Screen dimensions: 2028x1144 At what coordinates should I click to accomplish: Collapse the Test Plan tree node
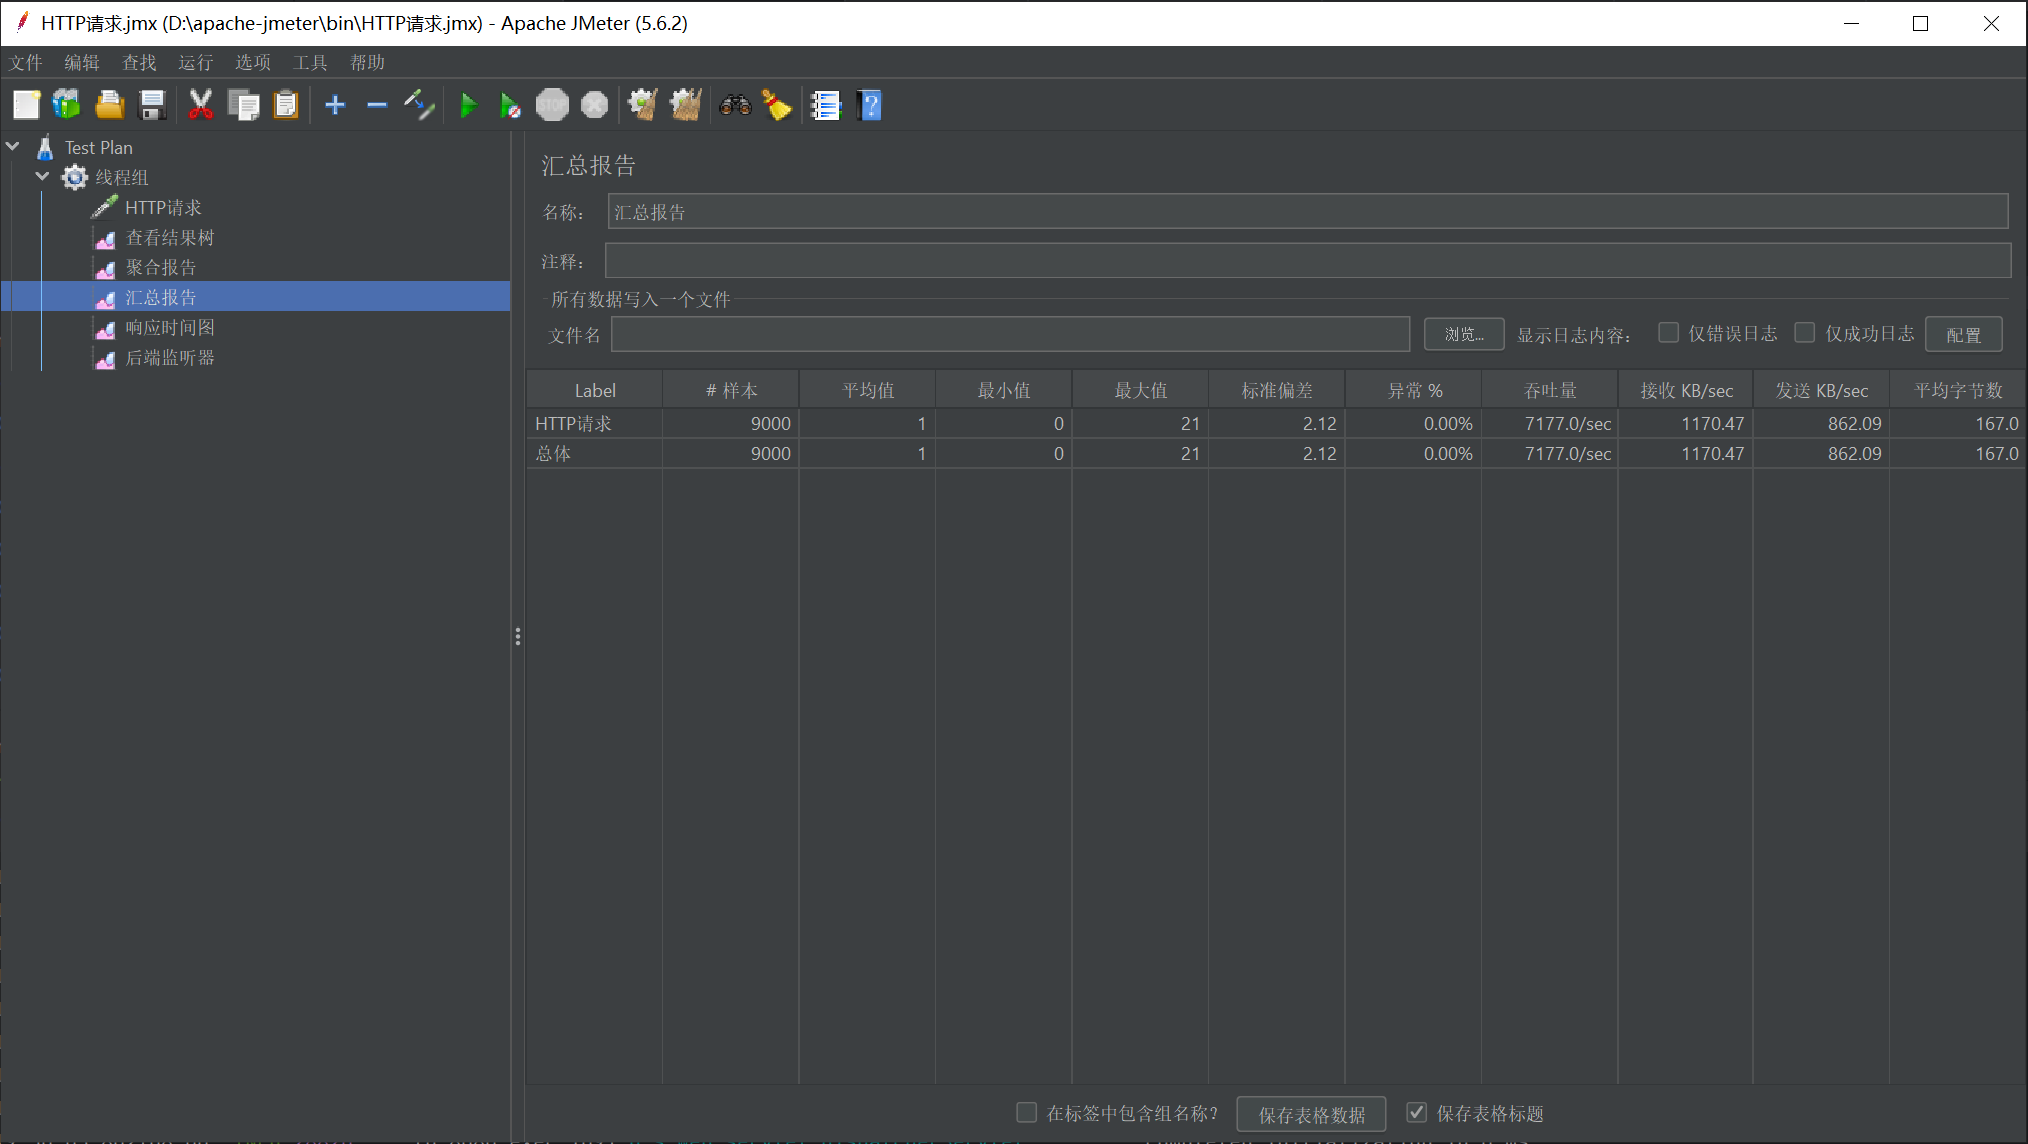coord(13,146)
